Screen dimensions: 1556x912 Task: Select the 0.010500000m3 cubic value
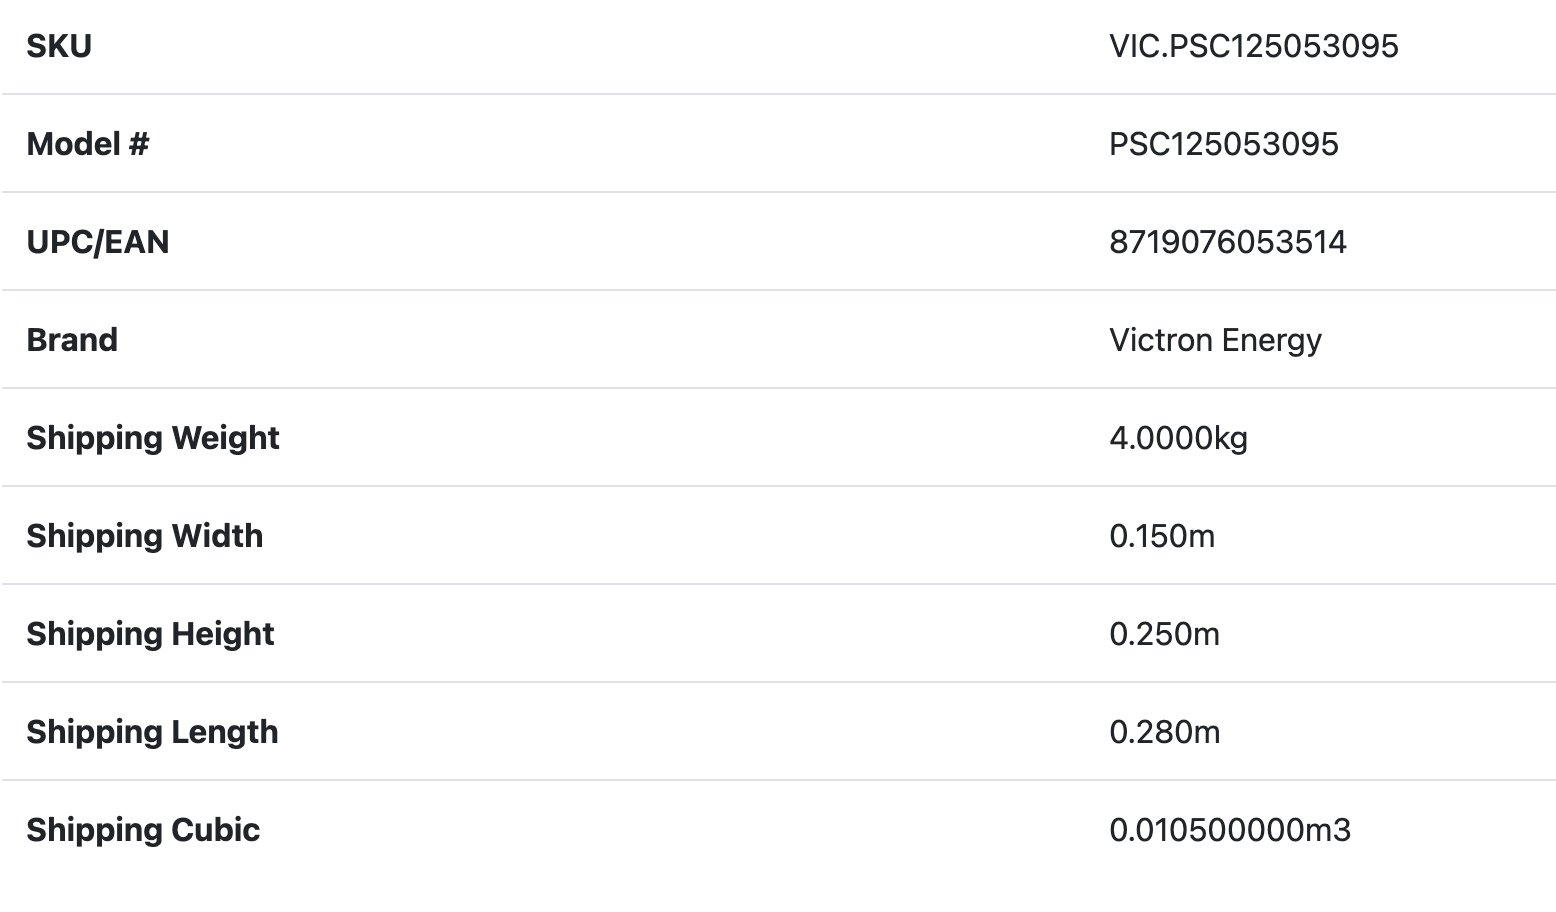(x=1229, y=830)
